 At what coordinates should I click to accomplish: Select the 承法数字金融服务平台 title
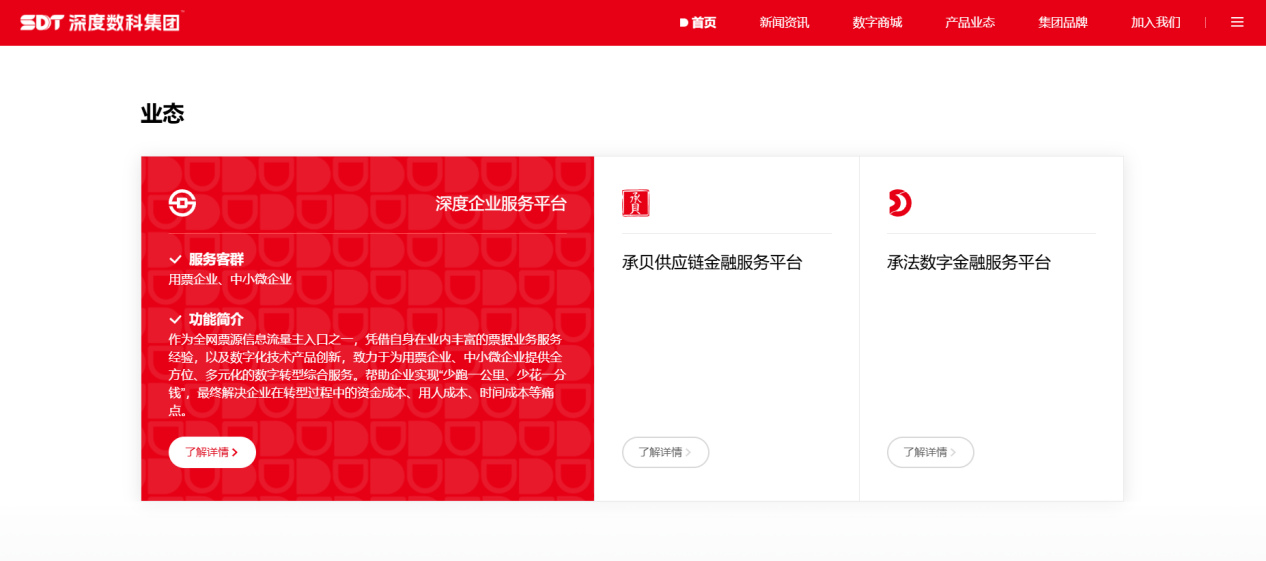(969, 263)
